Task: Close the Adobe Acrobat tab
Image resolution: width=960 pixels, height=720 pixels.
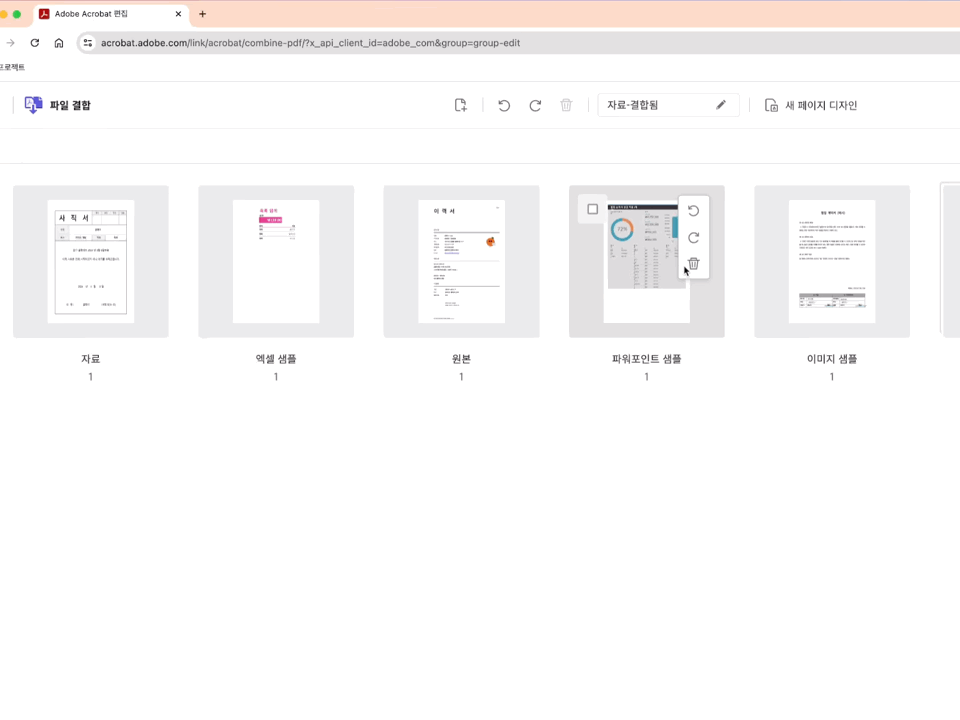Action: click(x=178, y=14)
